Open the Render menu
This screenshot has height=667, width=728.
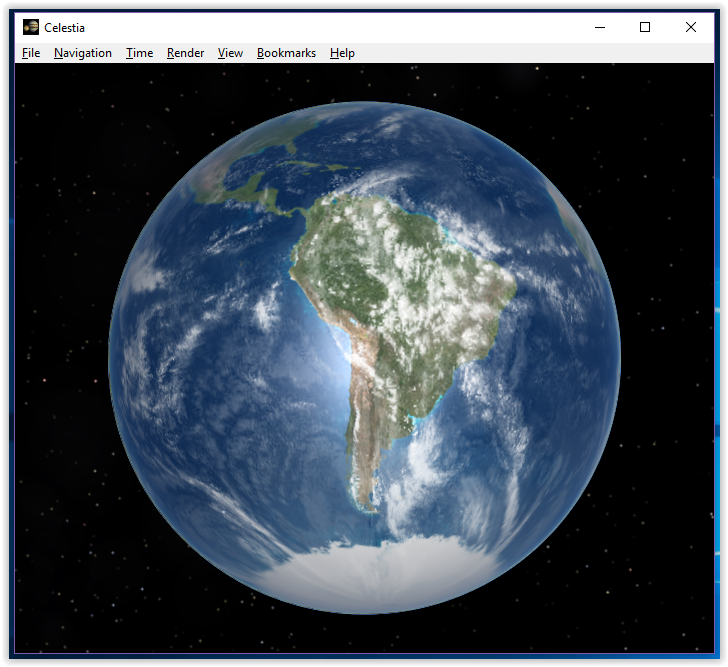[x=185, y=53]
